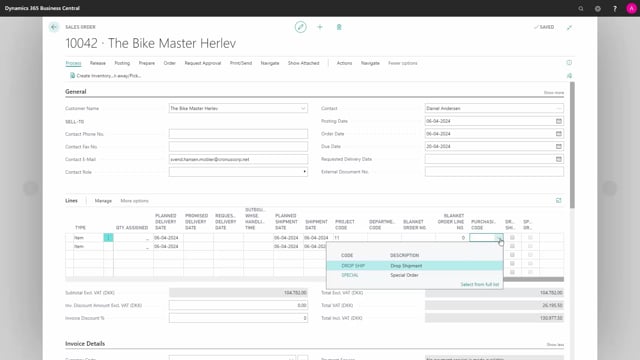Screen dimensions: 640x360
Task: Open the Prepare menu
Action: [147, 63]
